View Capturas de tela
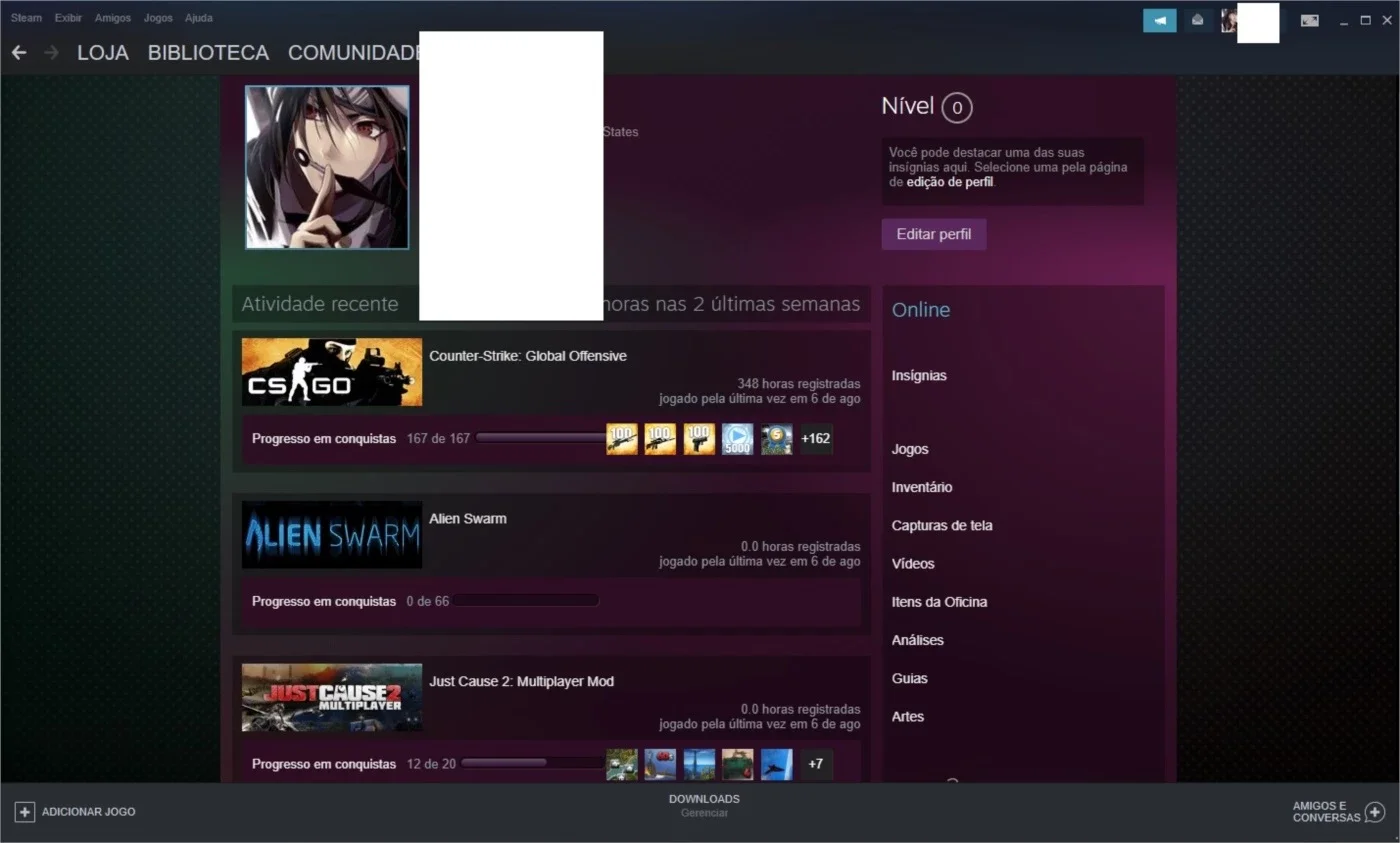1400x843 pixels. pyautogui.click(x=942, y=526)
